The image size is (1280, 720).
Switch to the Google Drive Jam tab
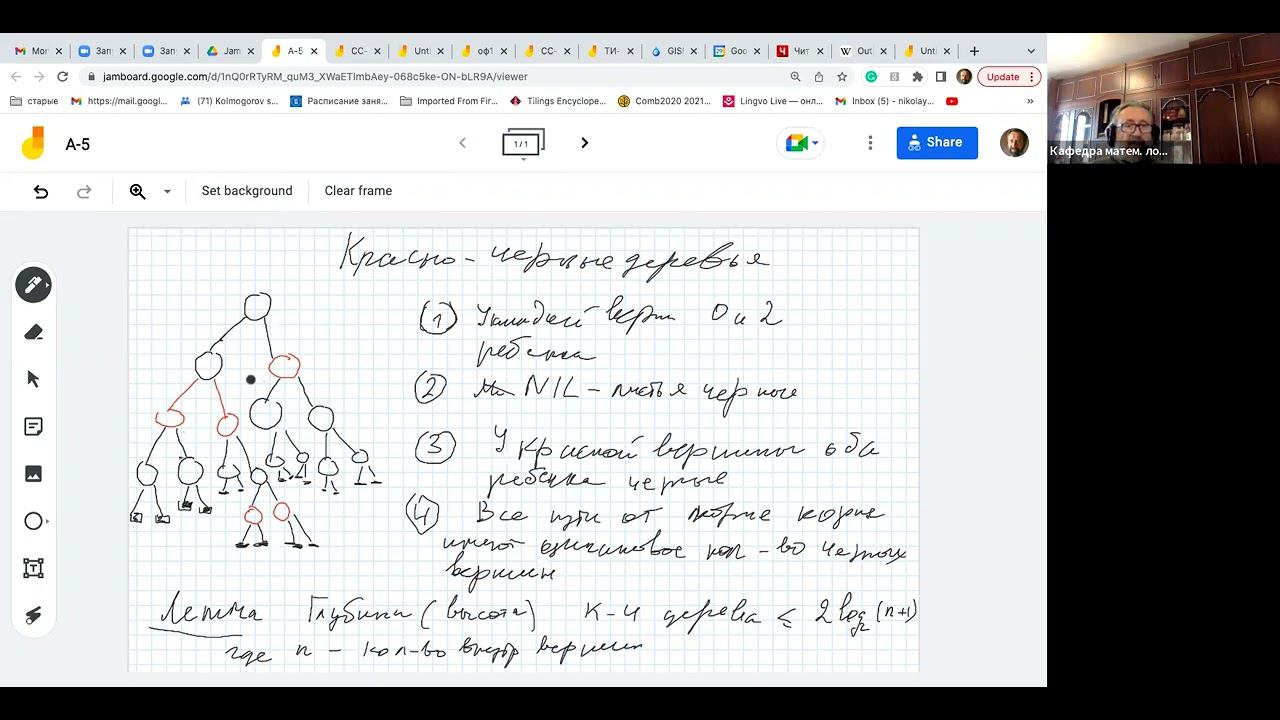pyautogui.click(x=228, y=51)
